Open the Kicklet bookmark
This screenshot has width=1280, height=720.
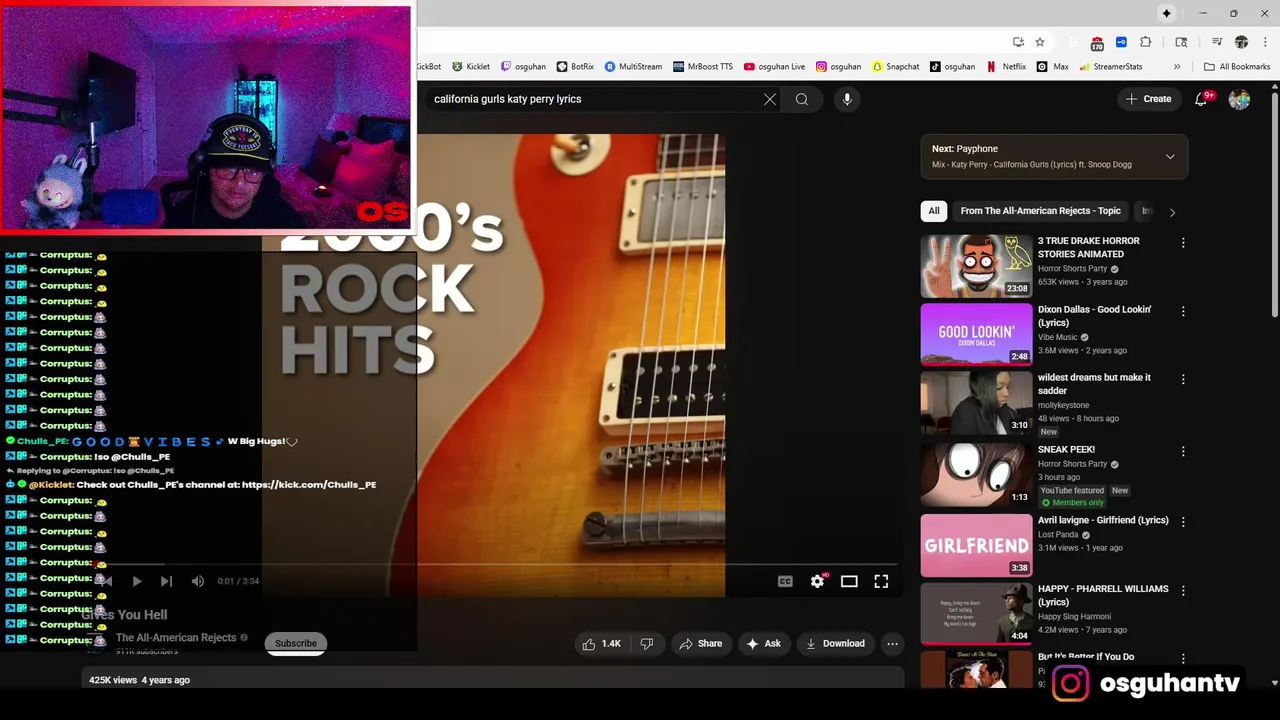(471, 67)
